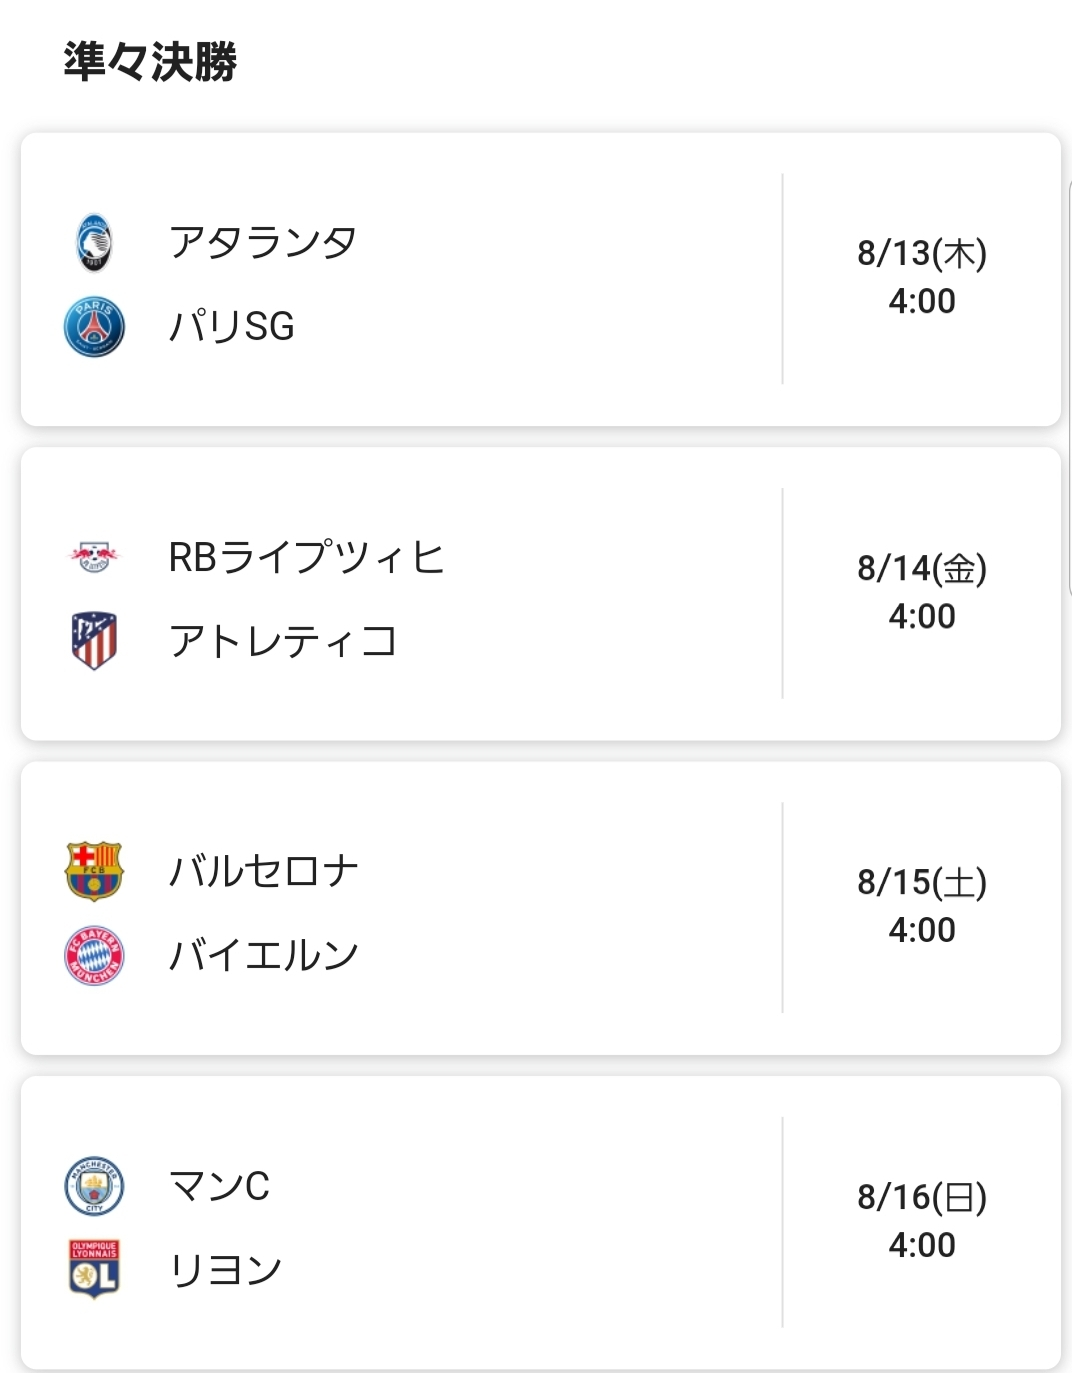Image resolution: width=1072 pixels, height=1373 pixels.
Task: Click the Paris Saint-Germain crest
Action: coord(94,327)
